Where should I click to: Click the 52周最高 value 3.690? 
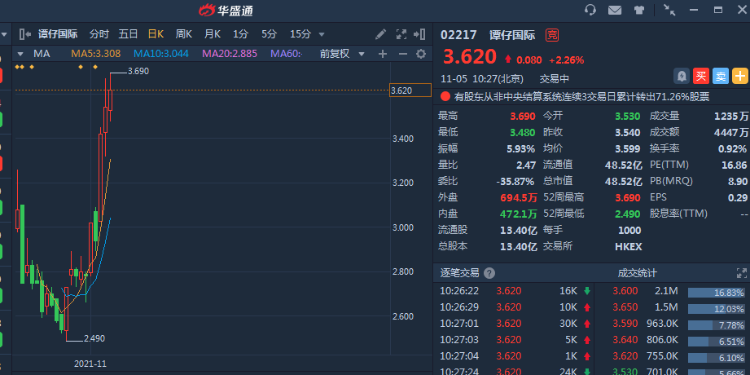point(628,197)
